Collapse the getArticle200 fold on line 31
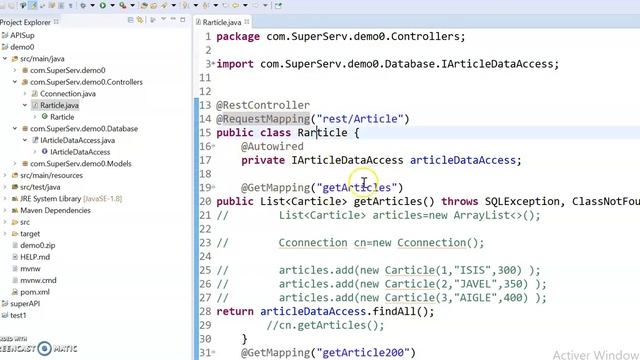 (x=213, y=352)
